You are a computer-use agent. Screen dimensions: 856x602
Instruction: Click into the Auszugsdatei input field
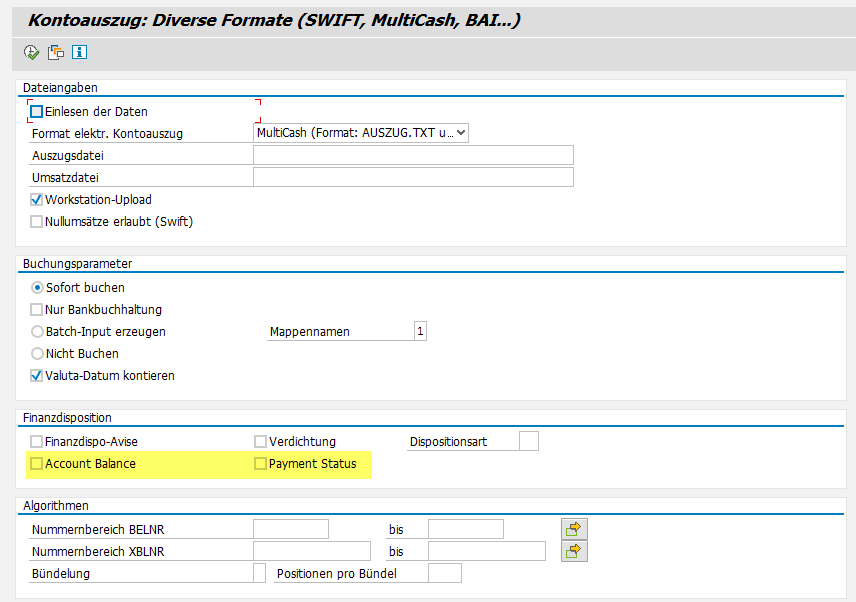413,155
